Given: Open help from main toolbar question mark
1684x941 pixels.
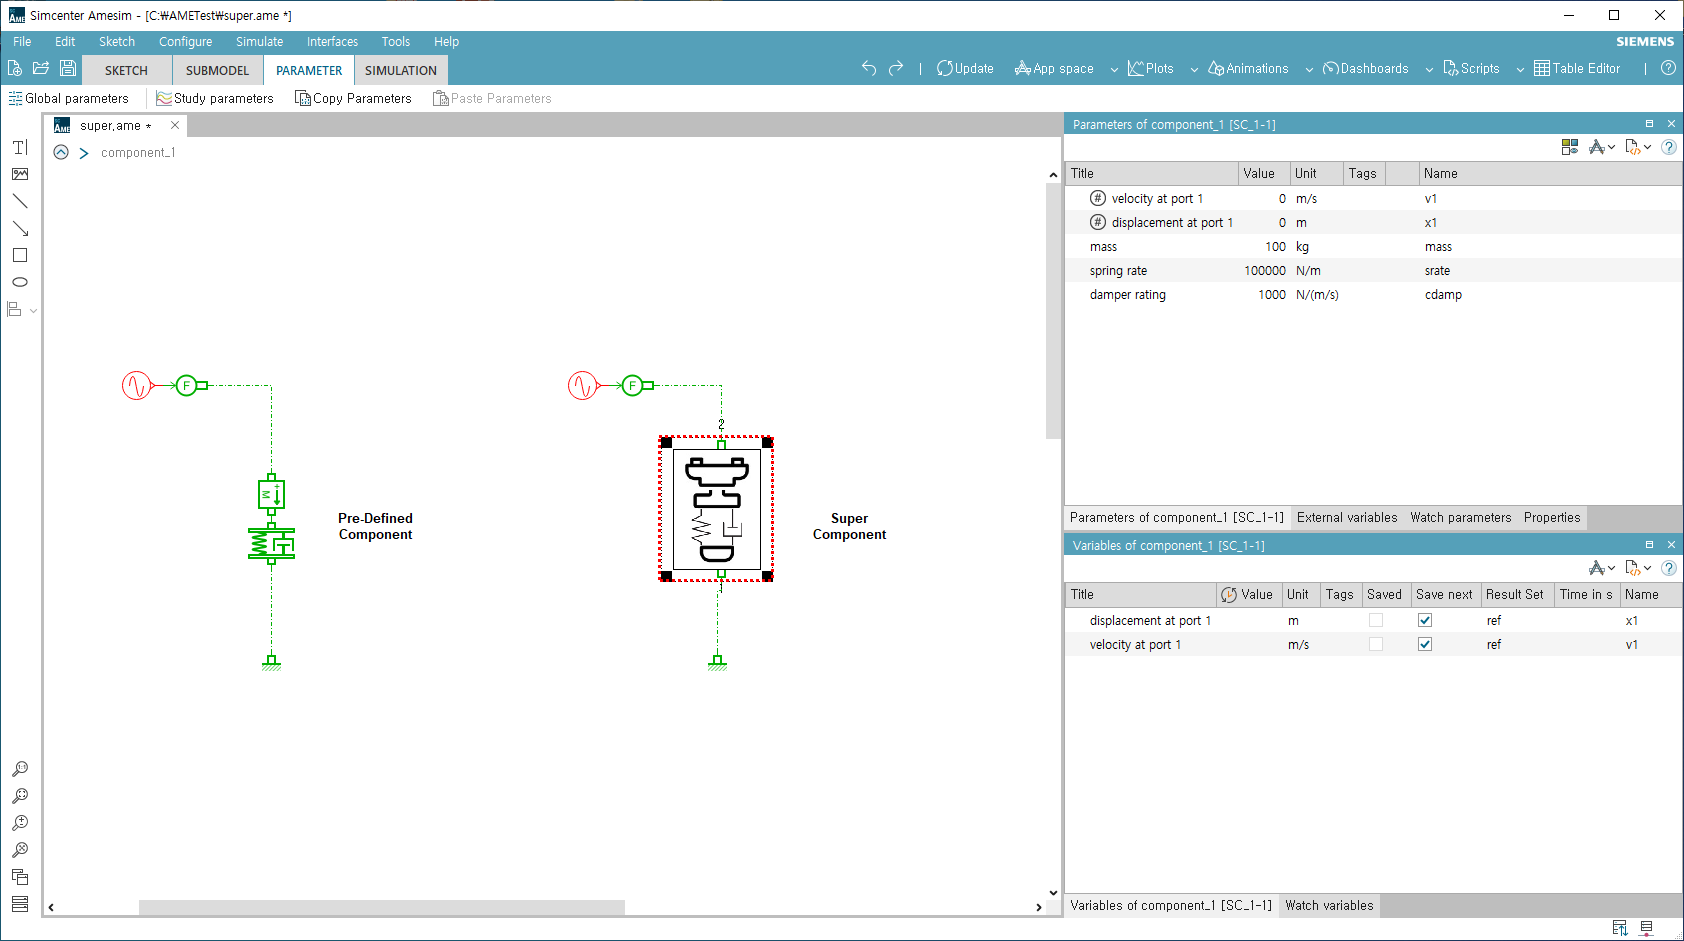Looking at the screenshot, I should (1668, 68).
